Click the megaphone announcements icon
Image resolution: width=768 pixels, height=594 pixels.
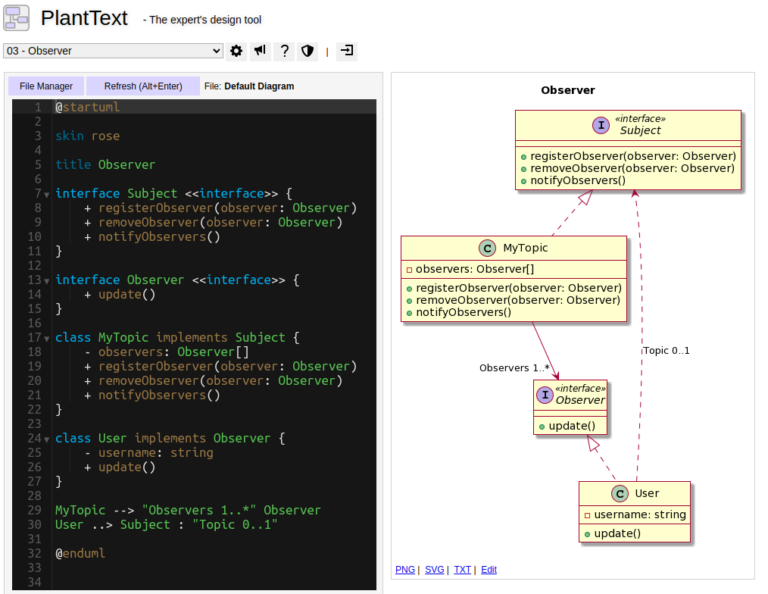pyautogui.click(x=260, y=51)
